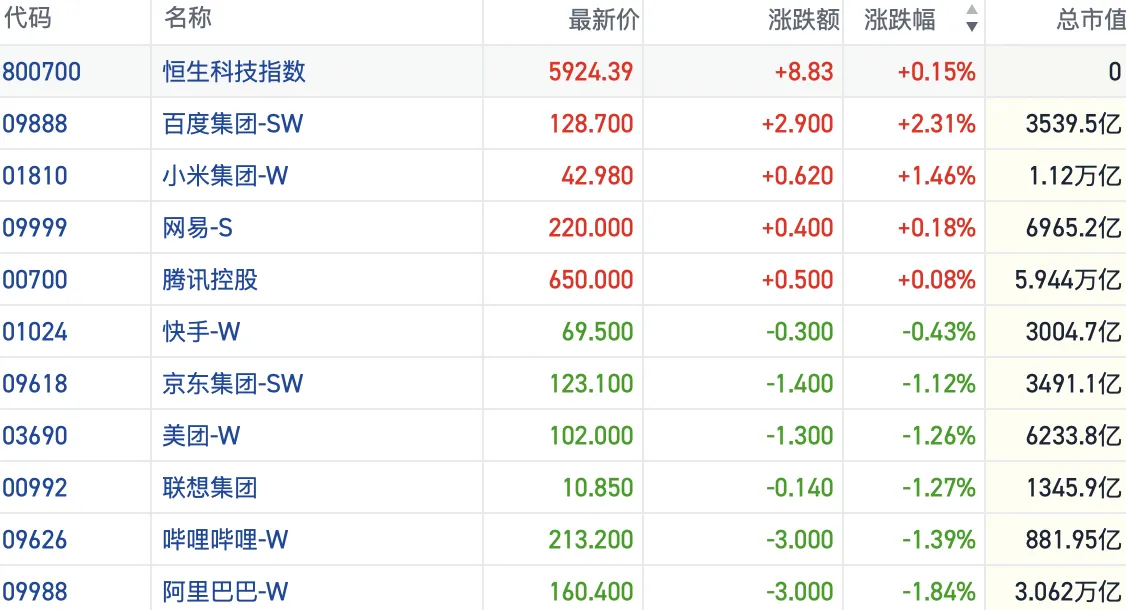Click the change value +8.83

[x=804, y=72]
